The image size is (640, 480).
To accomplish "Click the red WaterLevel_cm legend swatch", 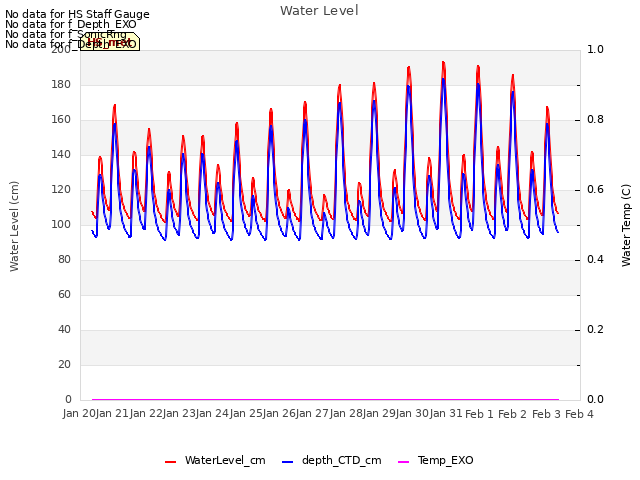I will point(170,462).
